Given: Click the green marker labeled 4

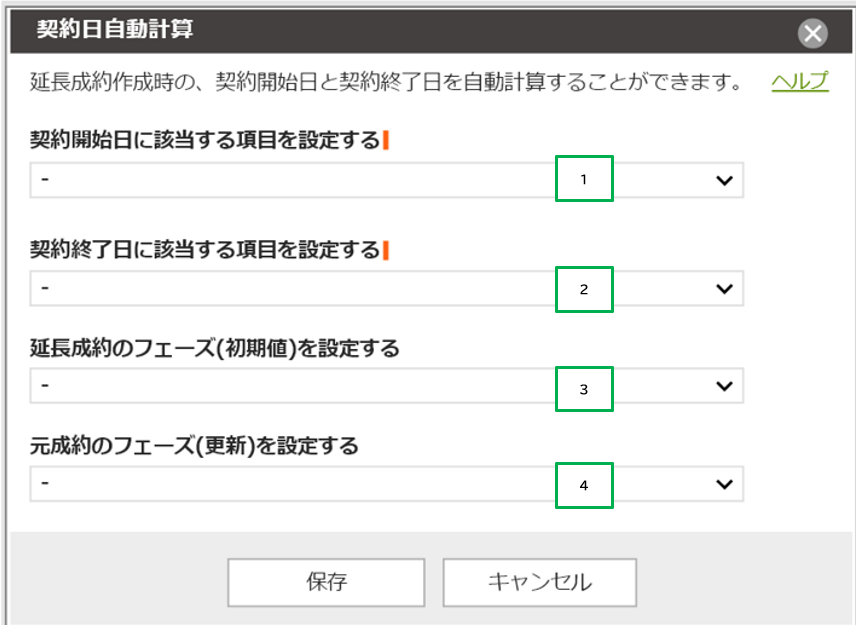Looking at the screenshot, I should 584,485.
